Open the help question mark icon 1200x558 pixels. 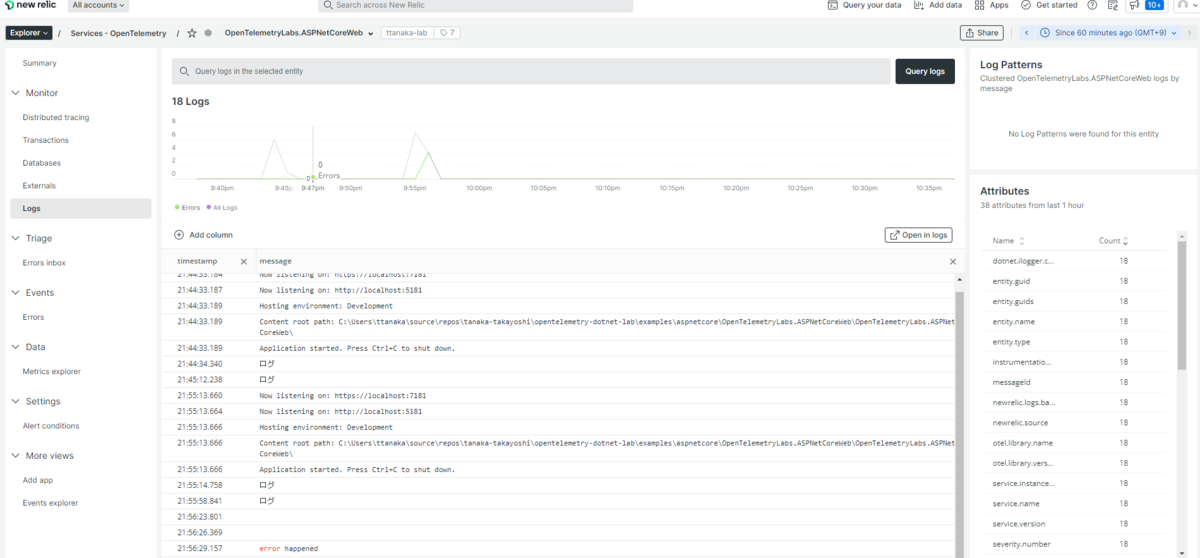(x=1092, y=5)
